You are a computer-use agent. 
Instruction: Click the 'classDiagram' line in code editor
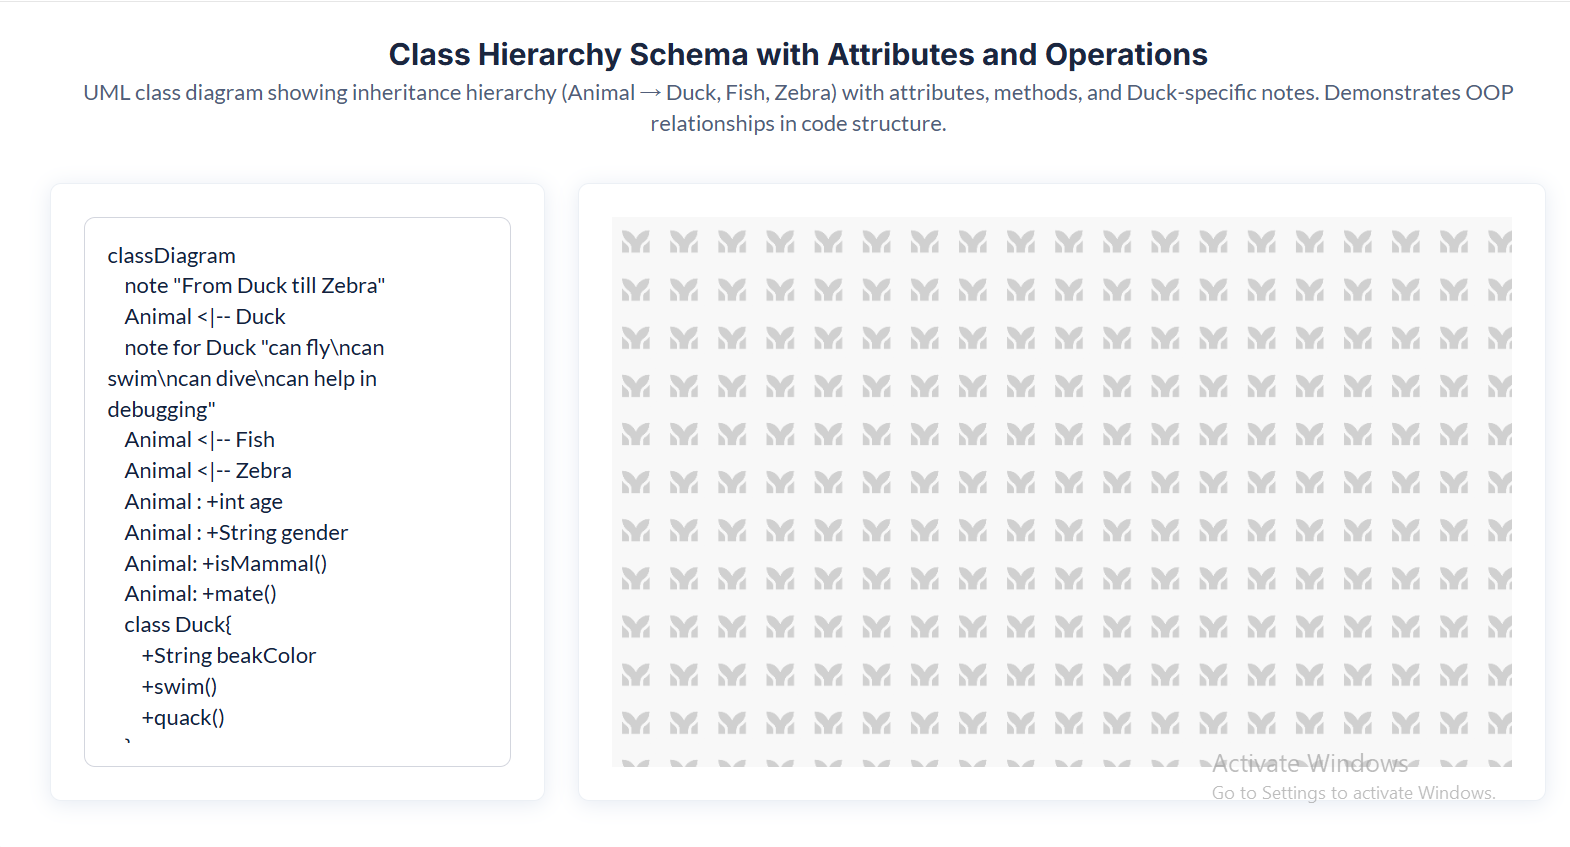coord(171,256)
